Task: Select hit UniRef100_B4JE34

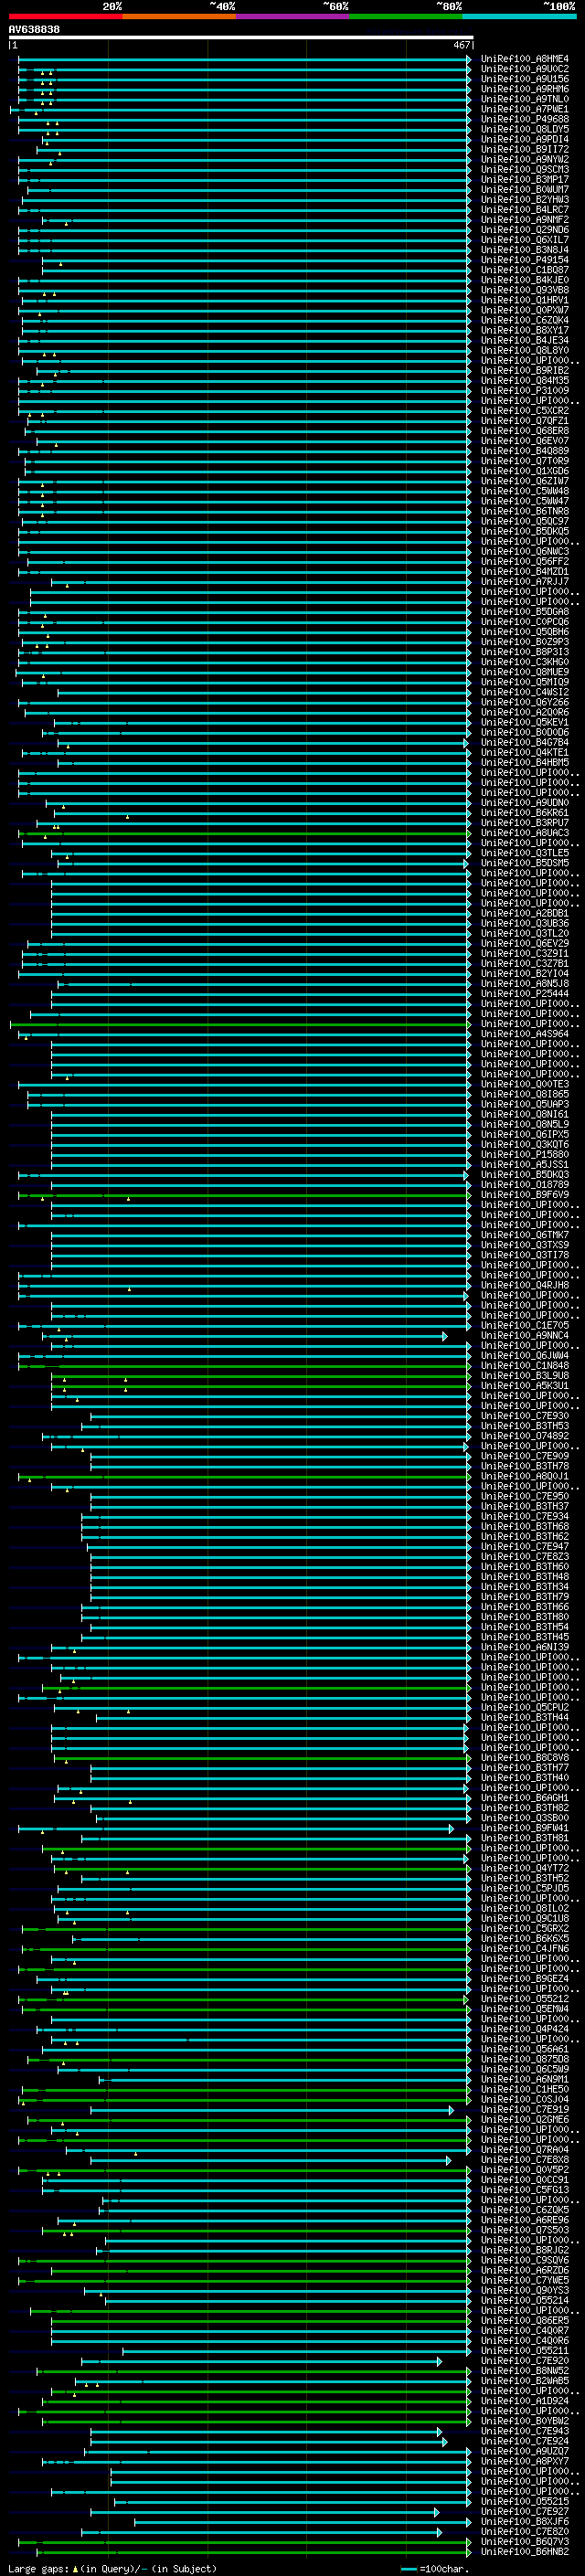Action: tap(524, 340)
